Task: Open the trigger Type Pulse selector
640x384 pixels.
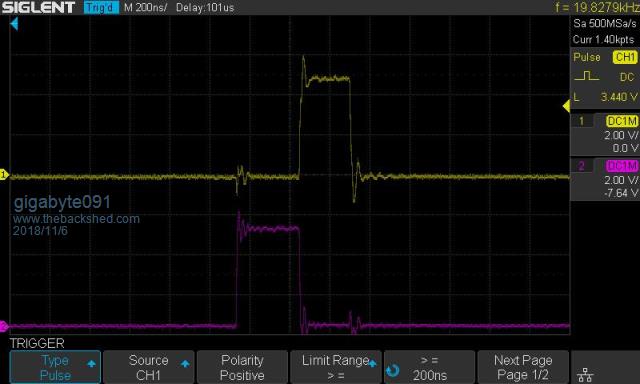Action: click(55, 367)
